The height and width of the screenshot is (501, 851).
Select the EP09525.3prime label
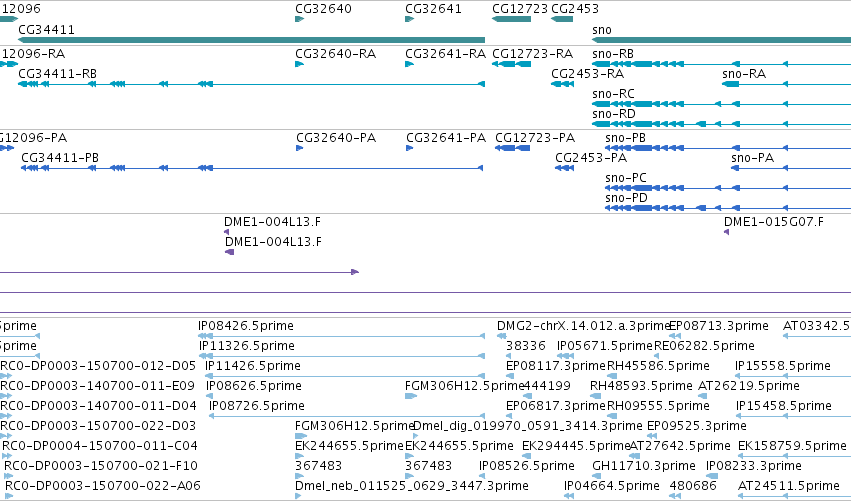tap(697, 426)
